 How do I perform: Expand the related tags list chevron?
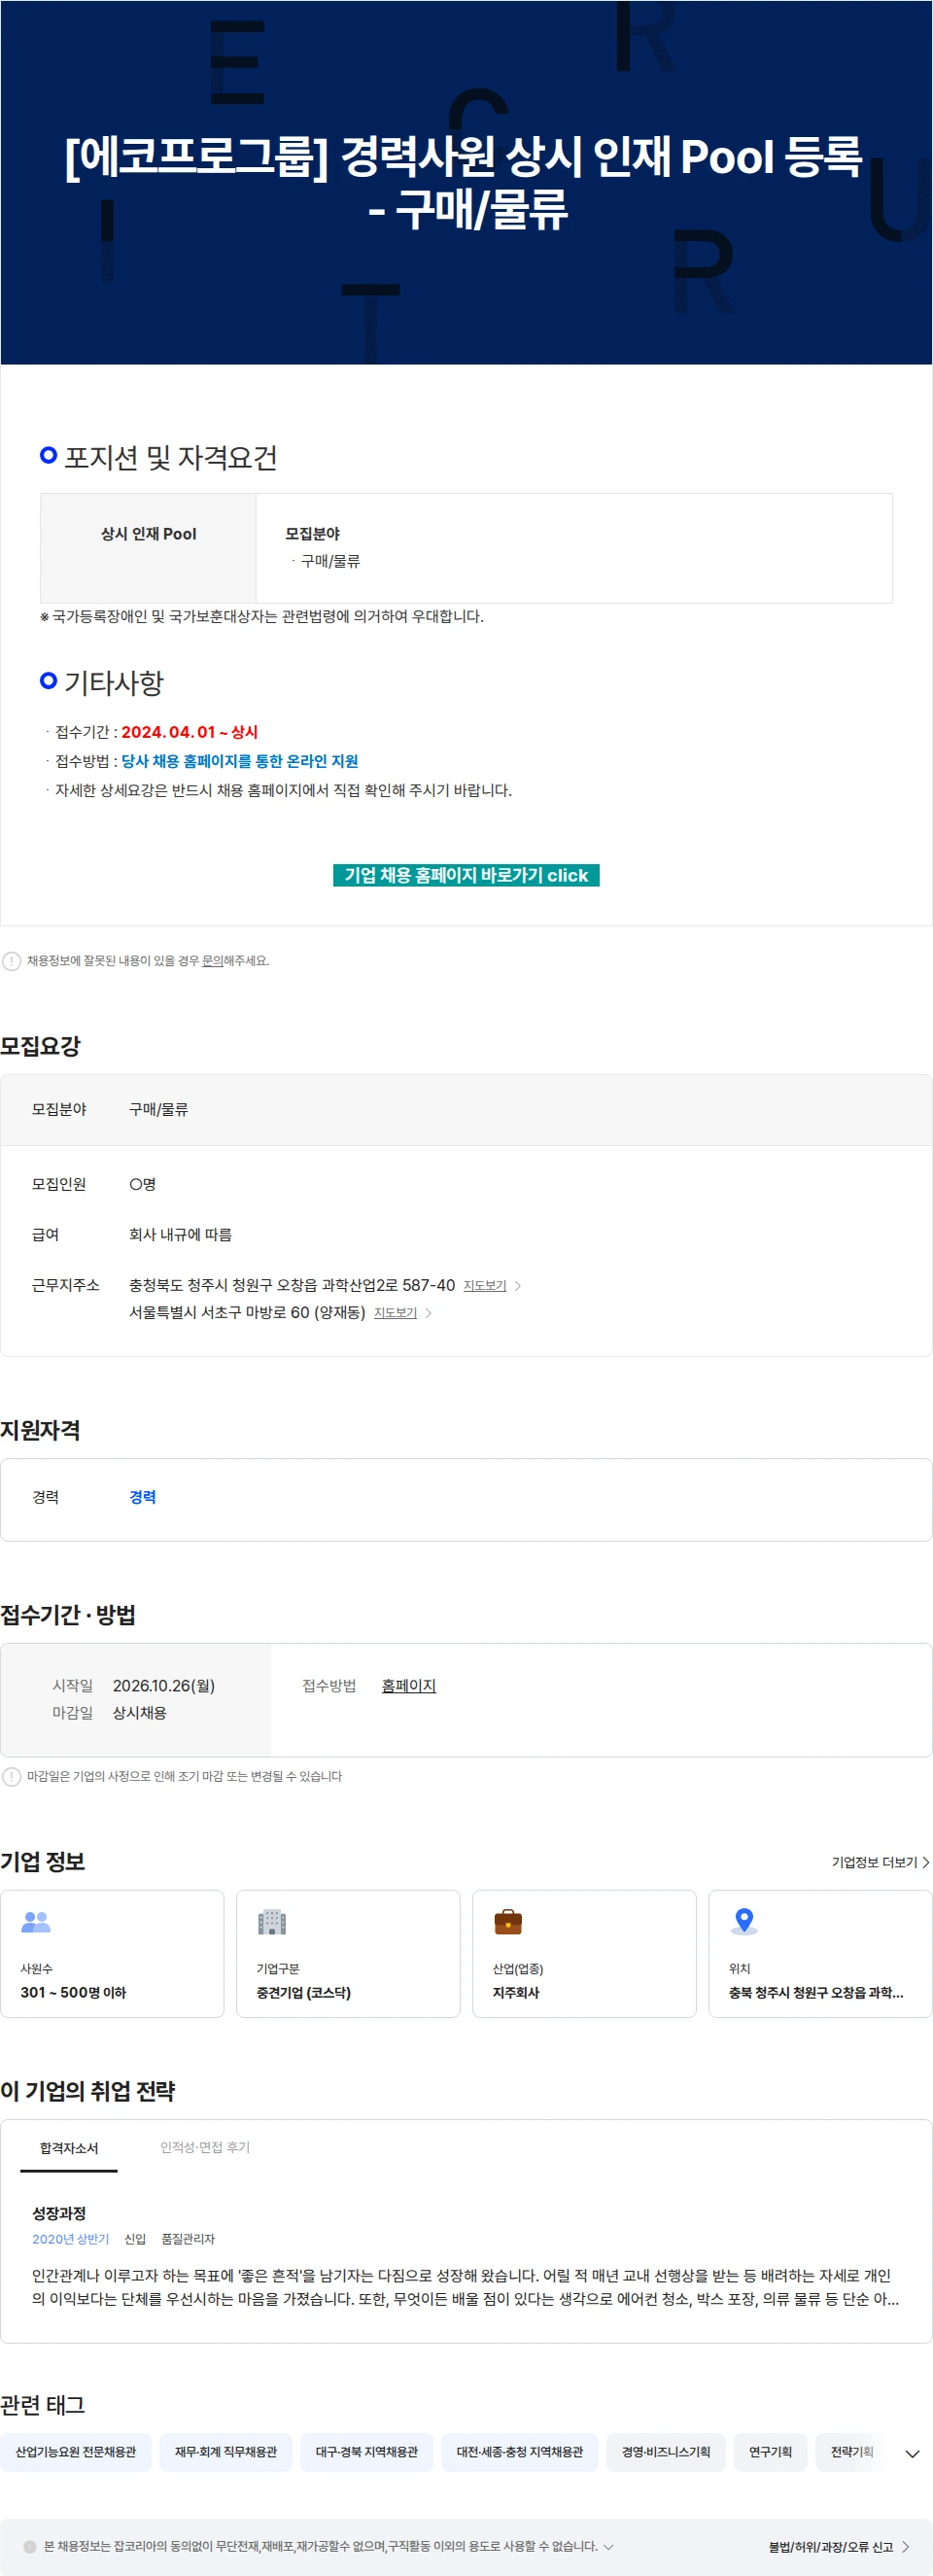912,2453
